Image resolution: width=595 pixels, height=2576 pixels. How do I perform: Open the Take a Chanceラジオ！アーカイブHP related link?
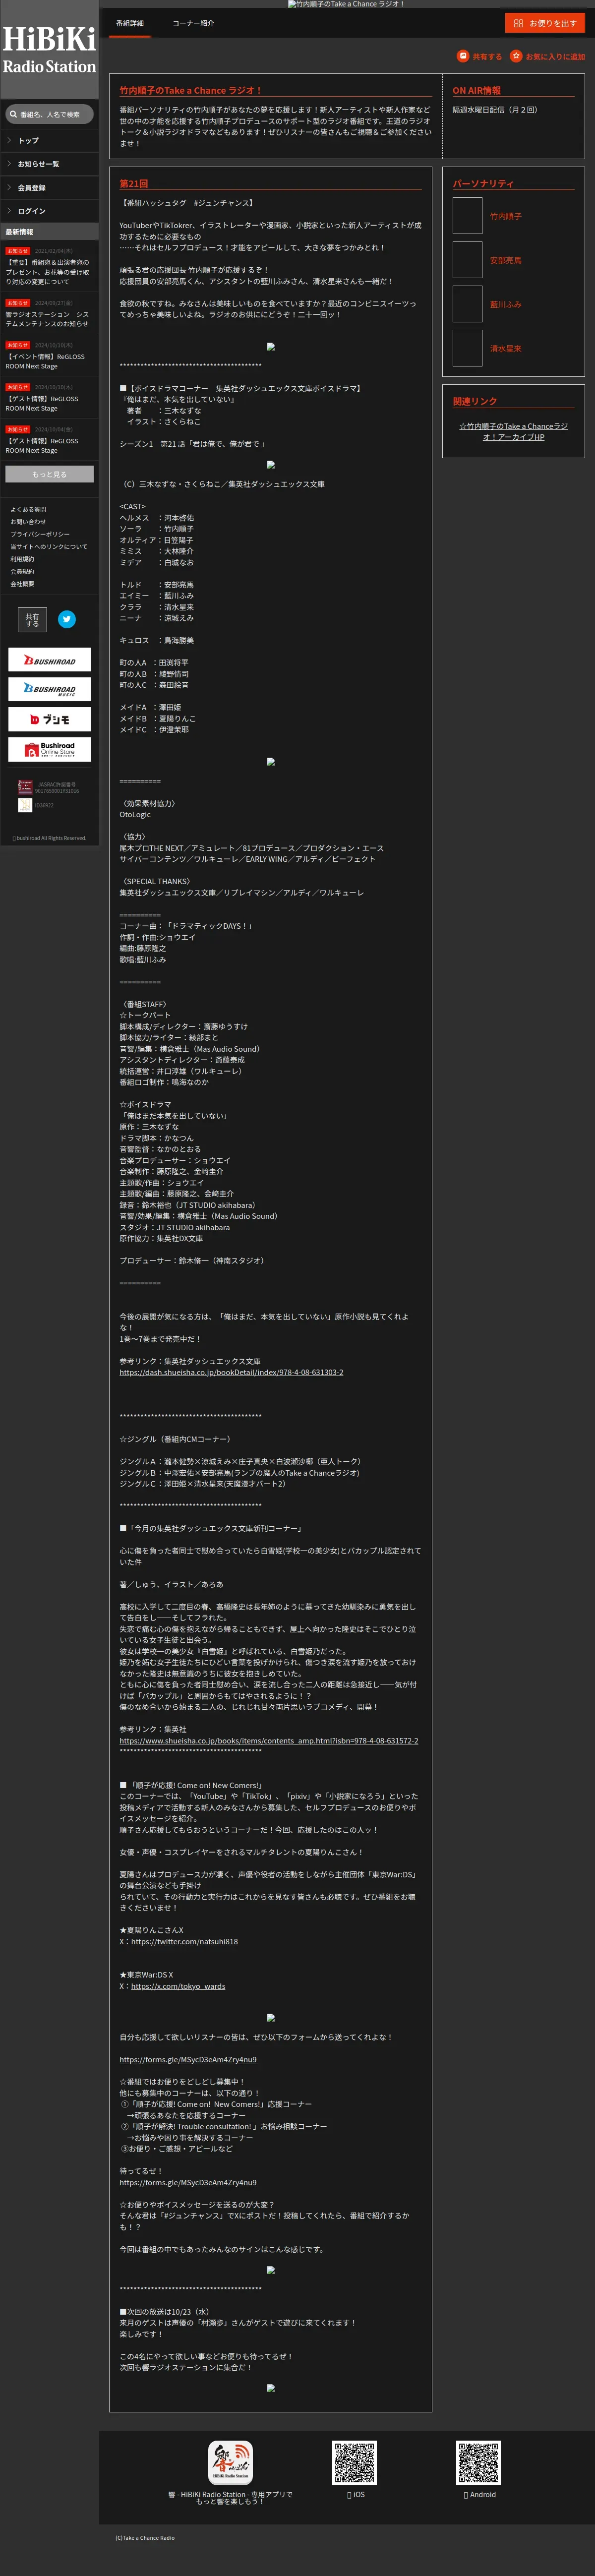point(513,431)
